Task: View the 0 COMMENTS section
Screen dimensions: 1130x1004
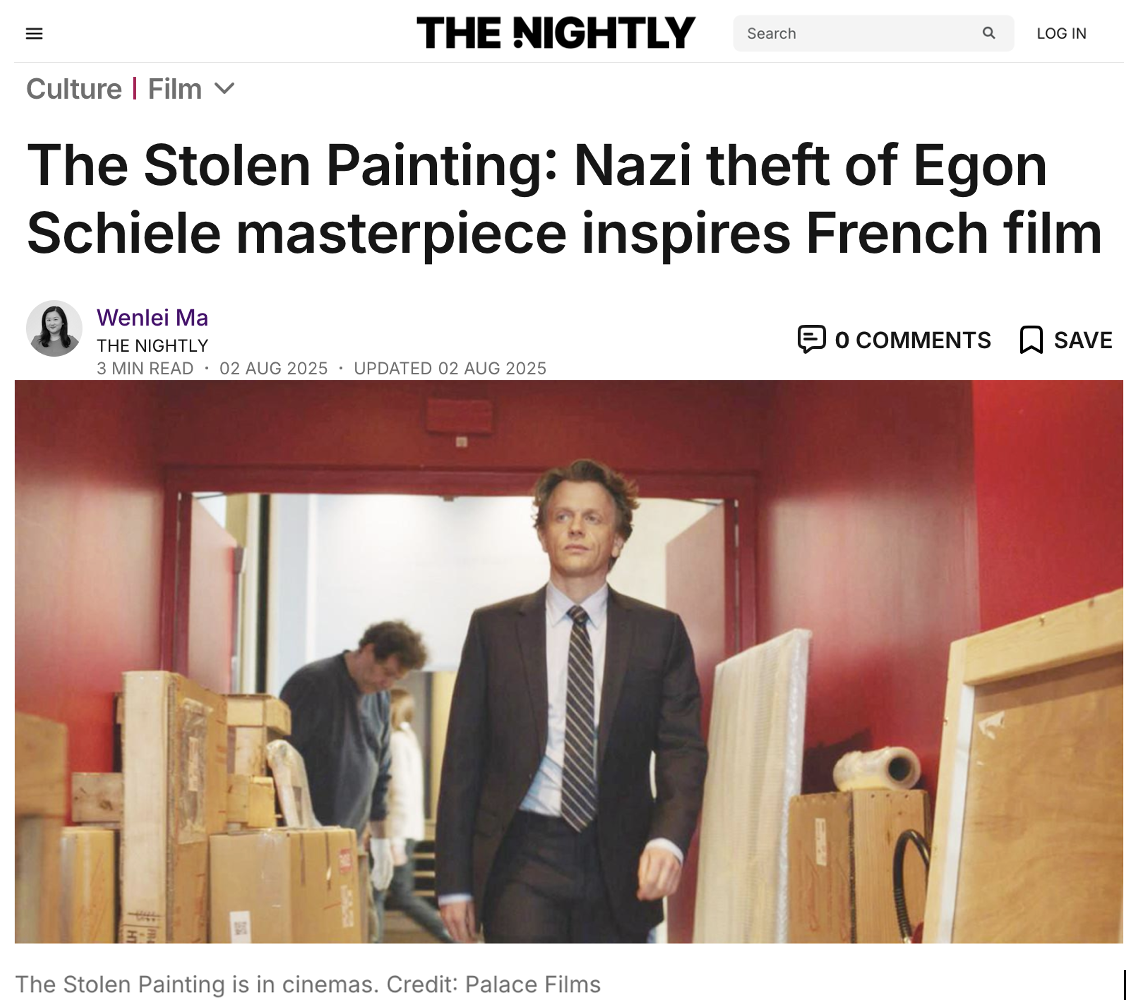Action: click(912, 339)
